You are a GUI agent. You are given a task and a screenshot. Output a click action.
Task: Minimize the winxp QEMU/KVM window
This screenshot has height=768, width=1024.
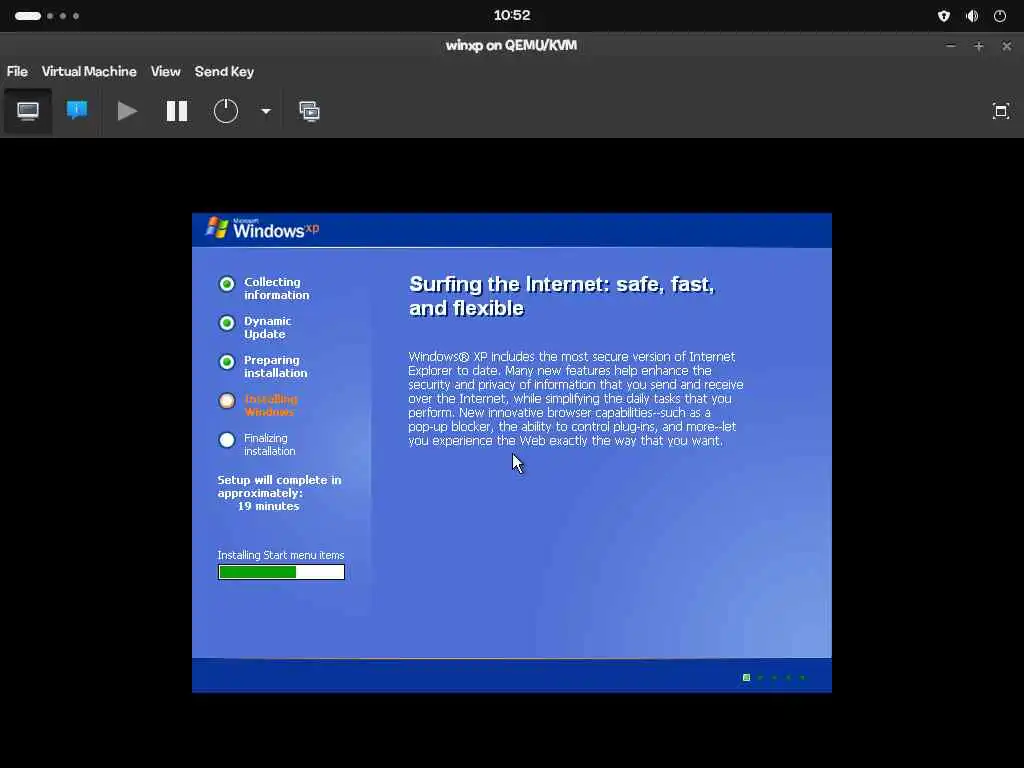coord(951,46)
